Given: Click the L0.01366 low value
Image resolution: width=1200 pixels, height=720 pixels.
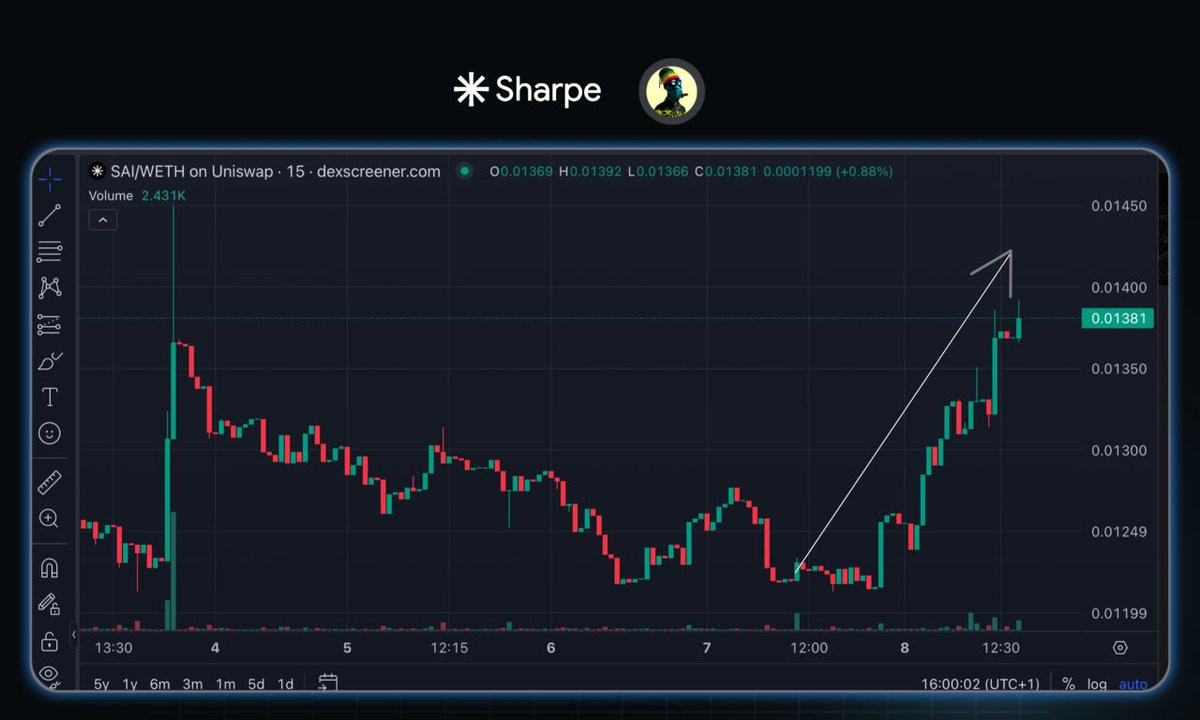Looking at the screenshot, I should coord(657,171).
